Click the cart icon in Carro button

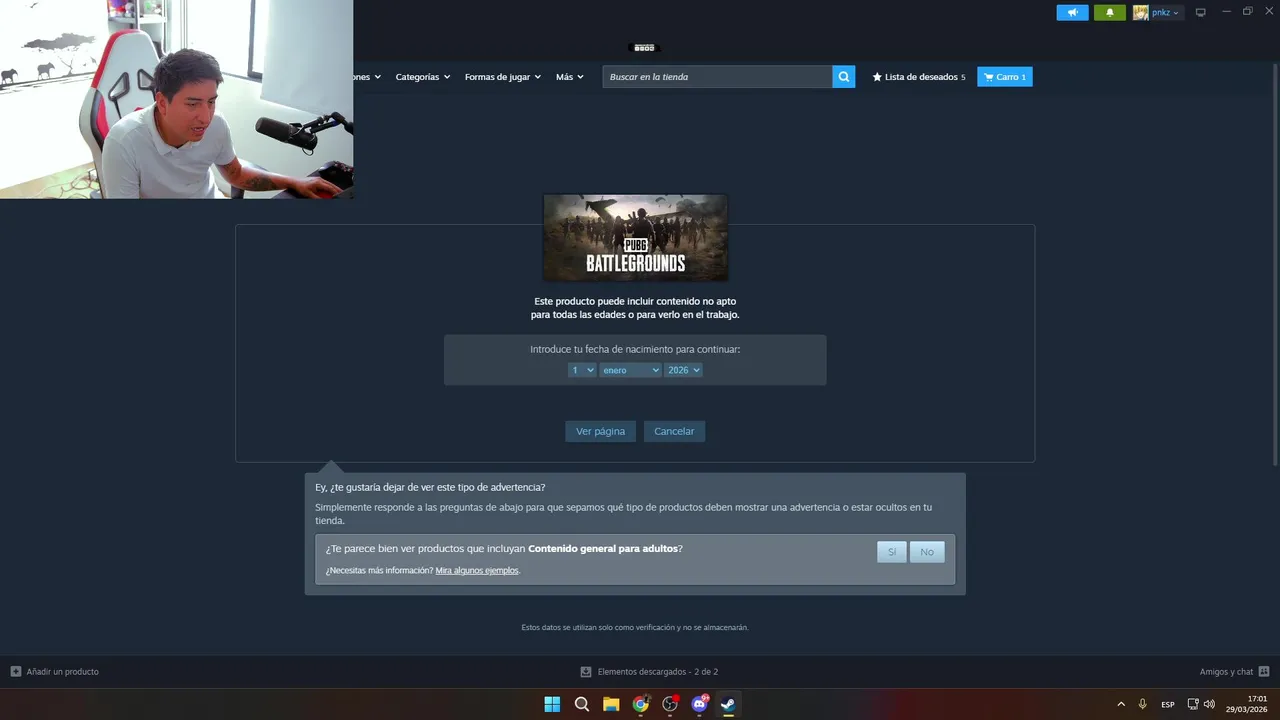988,77
